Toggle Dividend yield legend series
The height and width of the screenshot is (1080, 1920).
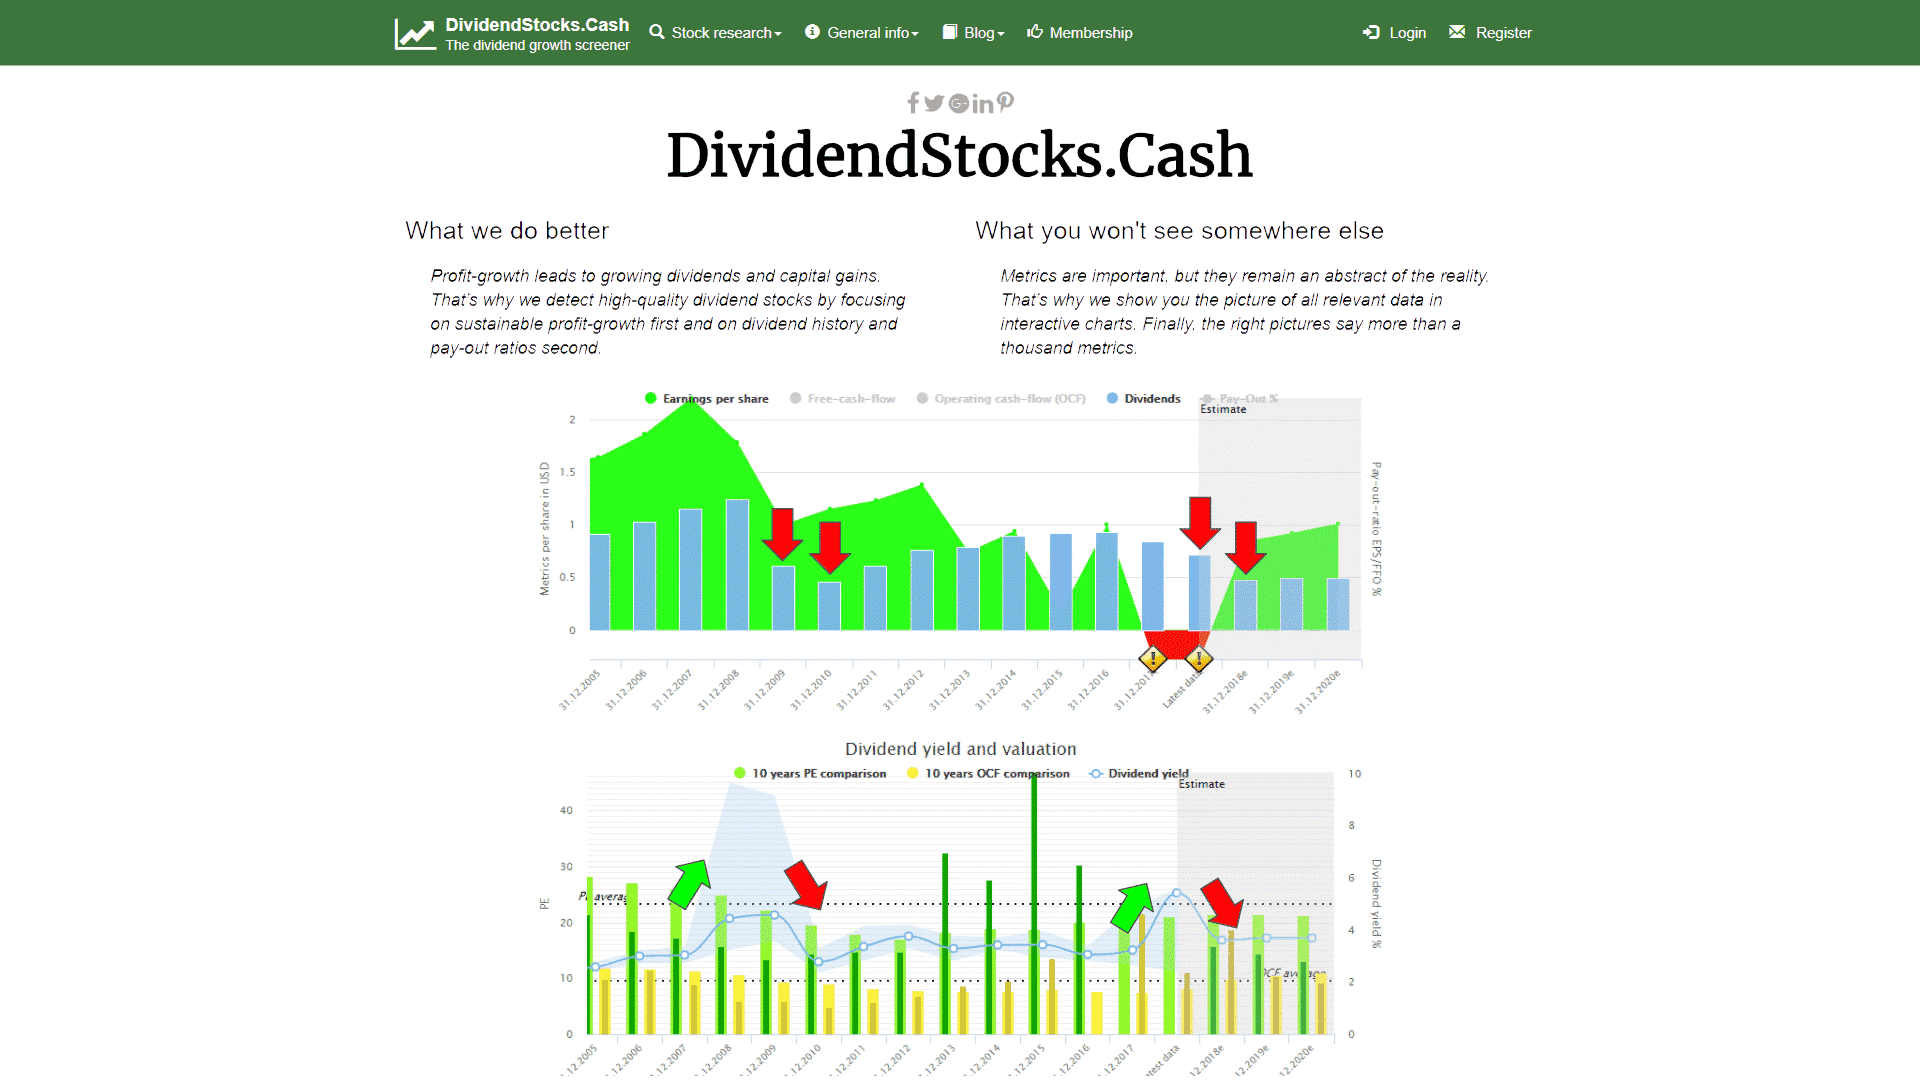[x=1139, y=773]
